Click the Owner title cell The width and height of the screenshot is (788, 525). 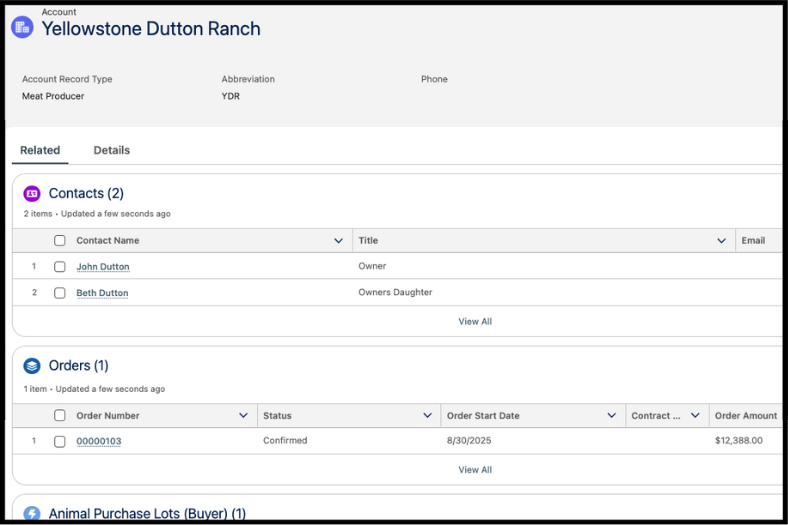(x=372, y=266)
